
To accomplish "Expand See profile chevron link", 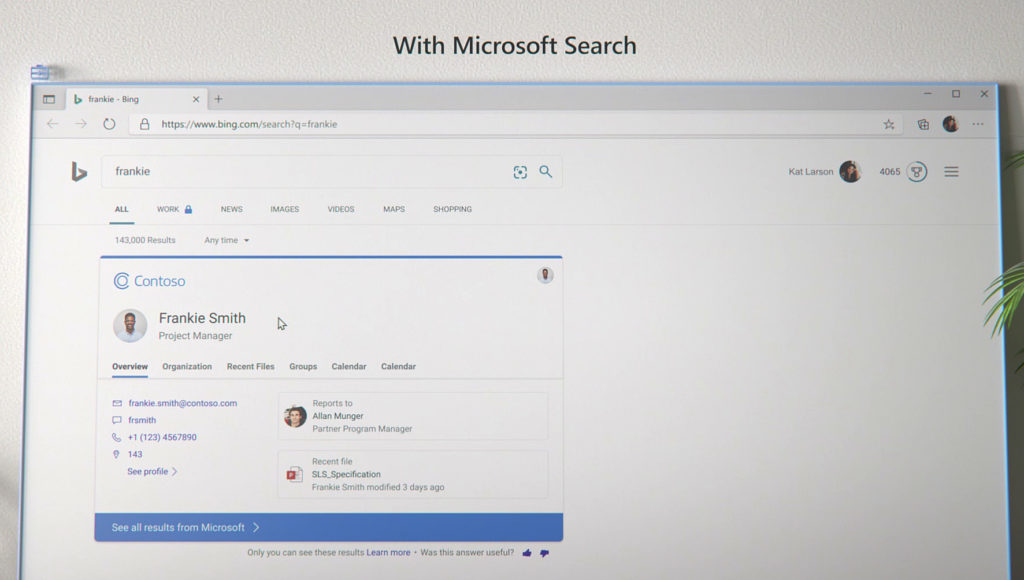I will pos(152,472).
